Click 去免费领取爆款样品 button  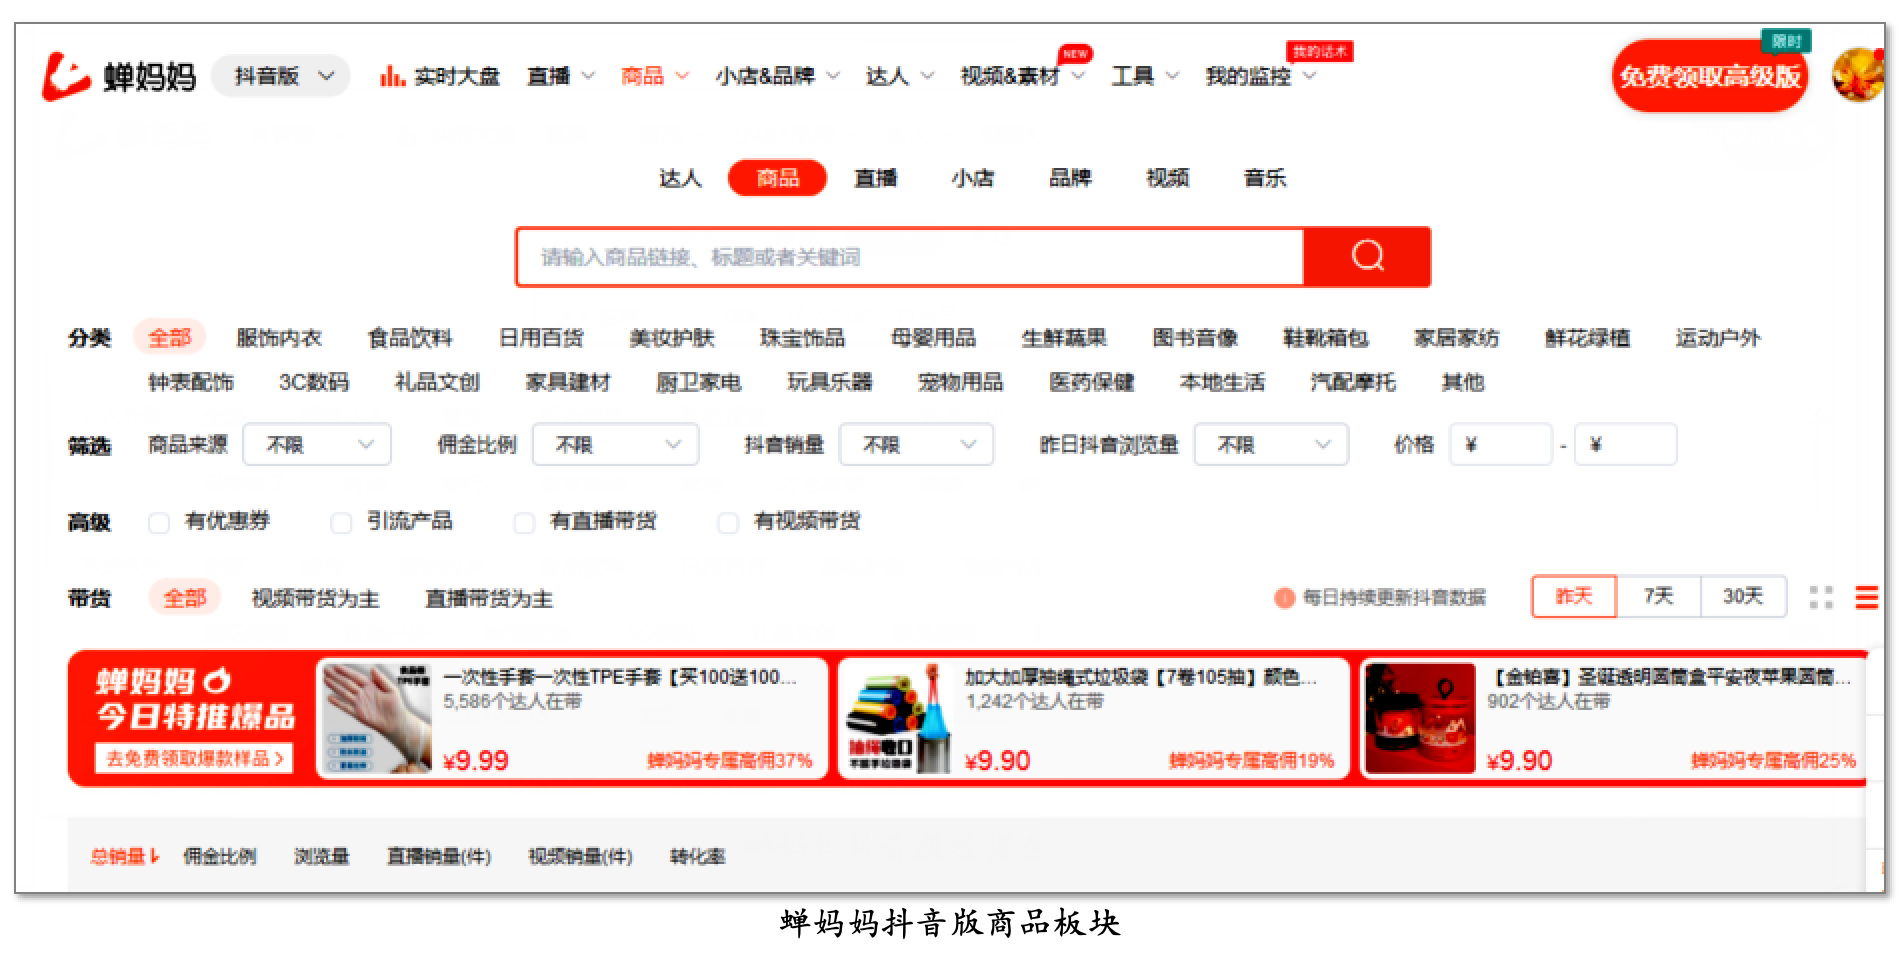(x=194, y=758)
